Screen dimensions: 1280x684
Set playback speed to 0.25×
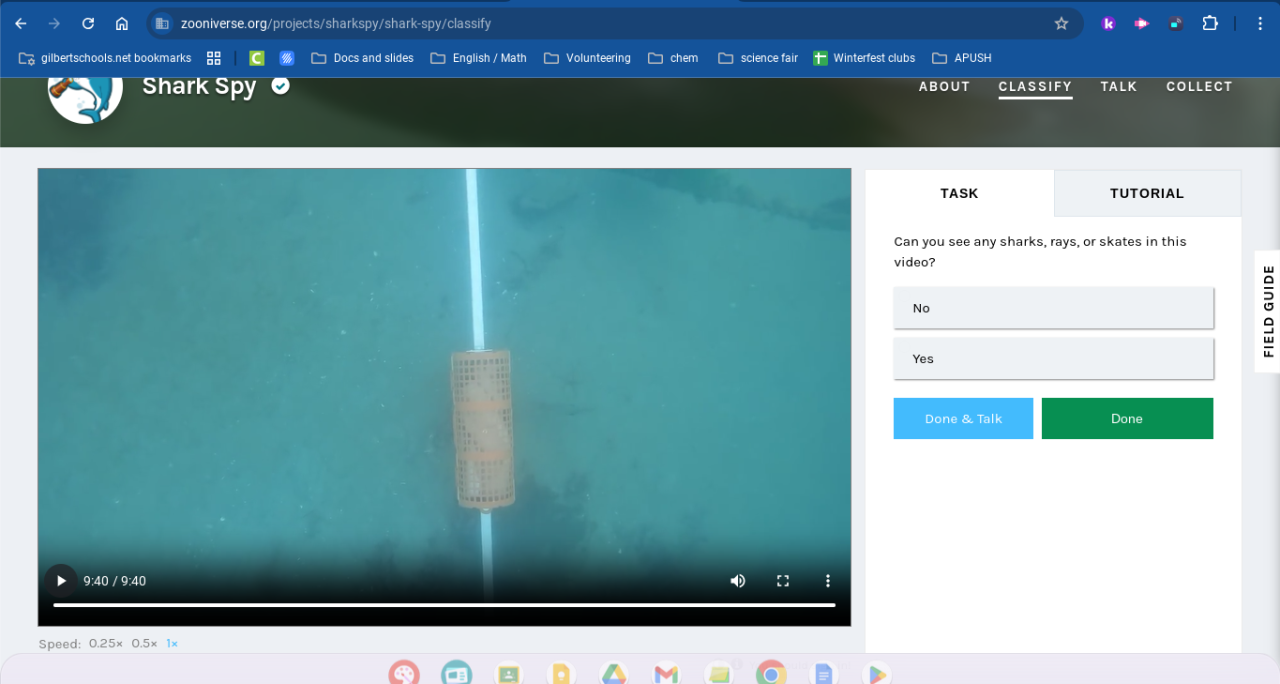click(x=105, y=644)
